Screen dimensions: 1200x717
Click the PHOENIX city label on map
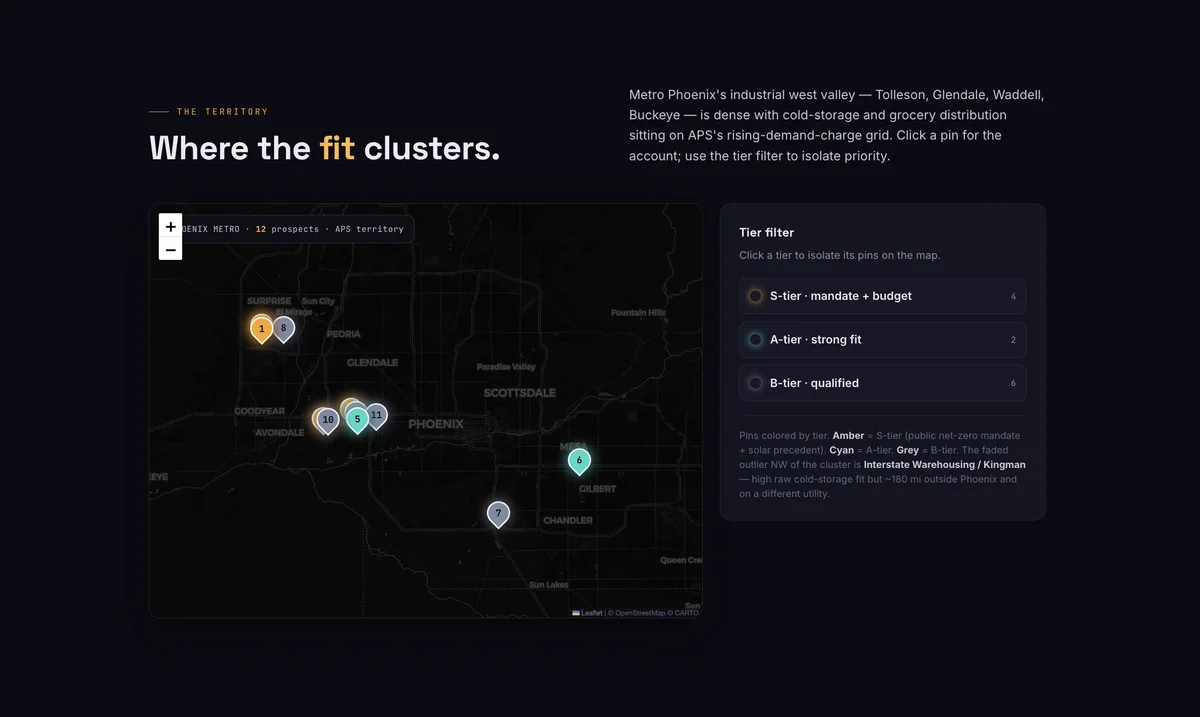(x=436, y=424)
